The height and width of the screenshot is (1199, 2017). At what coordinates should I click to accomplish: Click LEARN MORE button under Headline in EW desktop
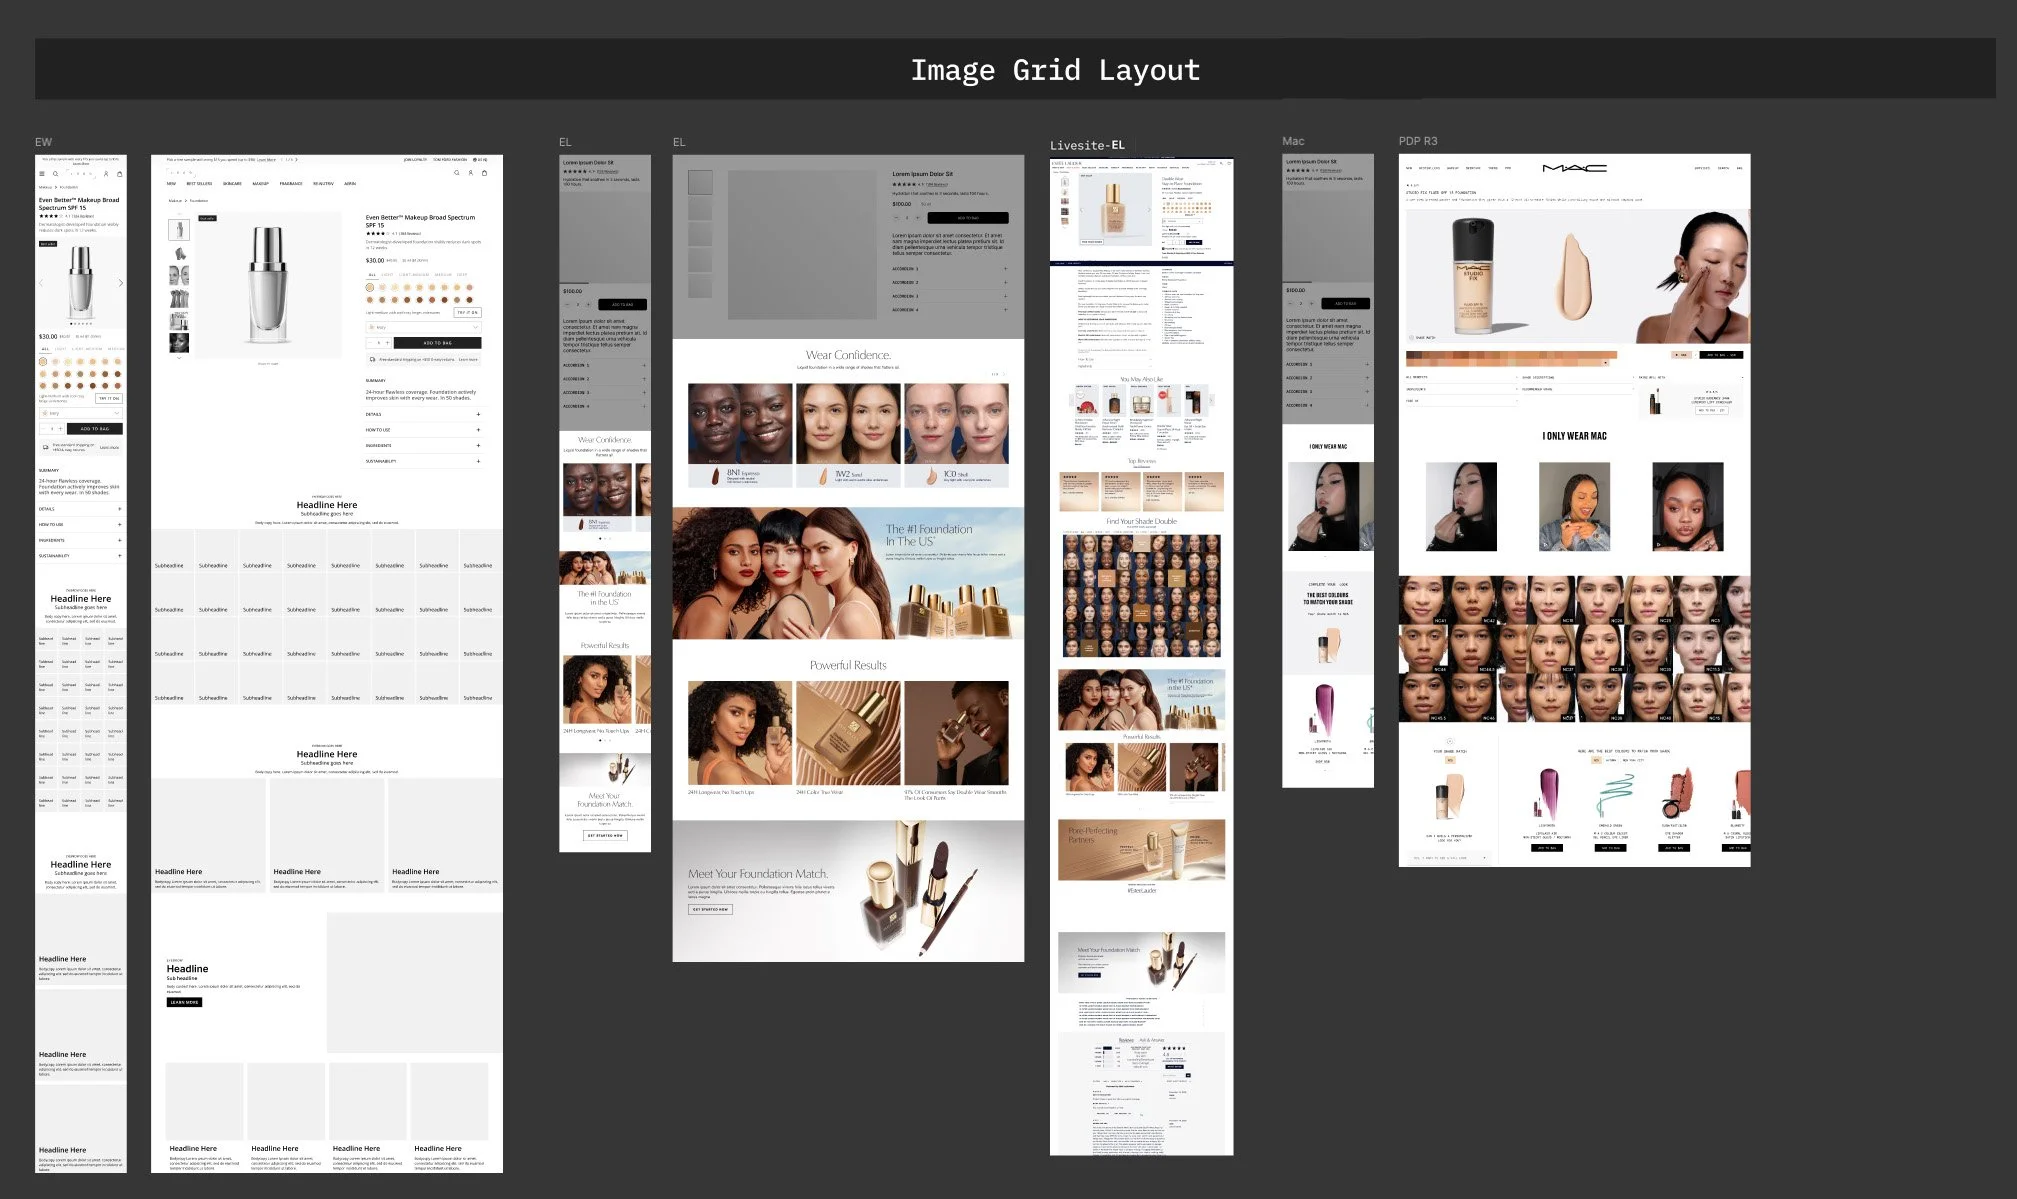coord(184,1002)
